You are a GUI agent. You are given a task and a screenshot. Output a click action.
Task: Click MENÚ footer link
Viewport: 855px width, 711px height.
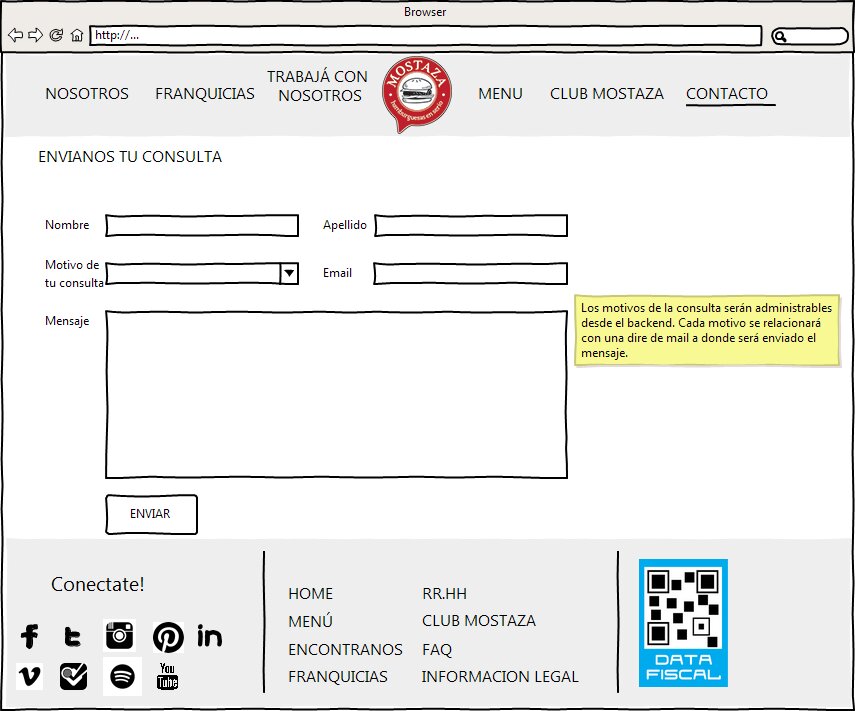[x=310, y=620]
